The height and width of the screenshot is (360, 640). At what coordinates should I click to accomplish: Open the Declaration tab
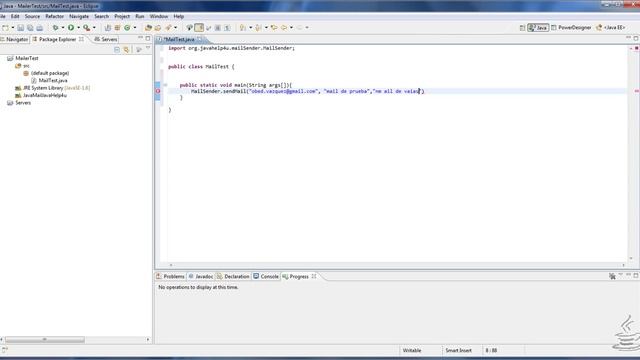233,276
